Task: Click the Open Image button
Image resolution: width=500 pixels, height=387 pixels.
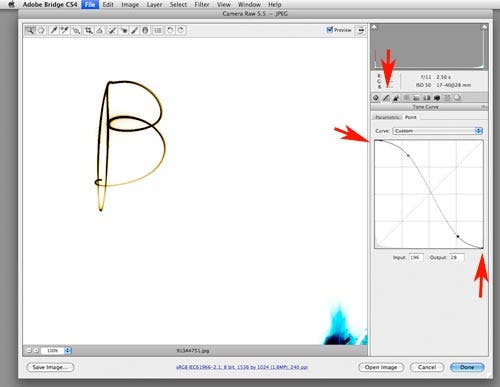Action: point(381,367)
